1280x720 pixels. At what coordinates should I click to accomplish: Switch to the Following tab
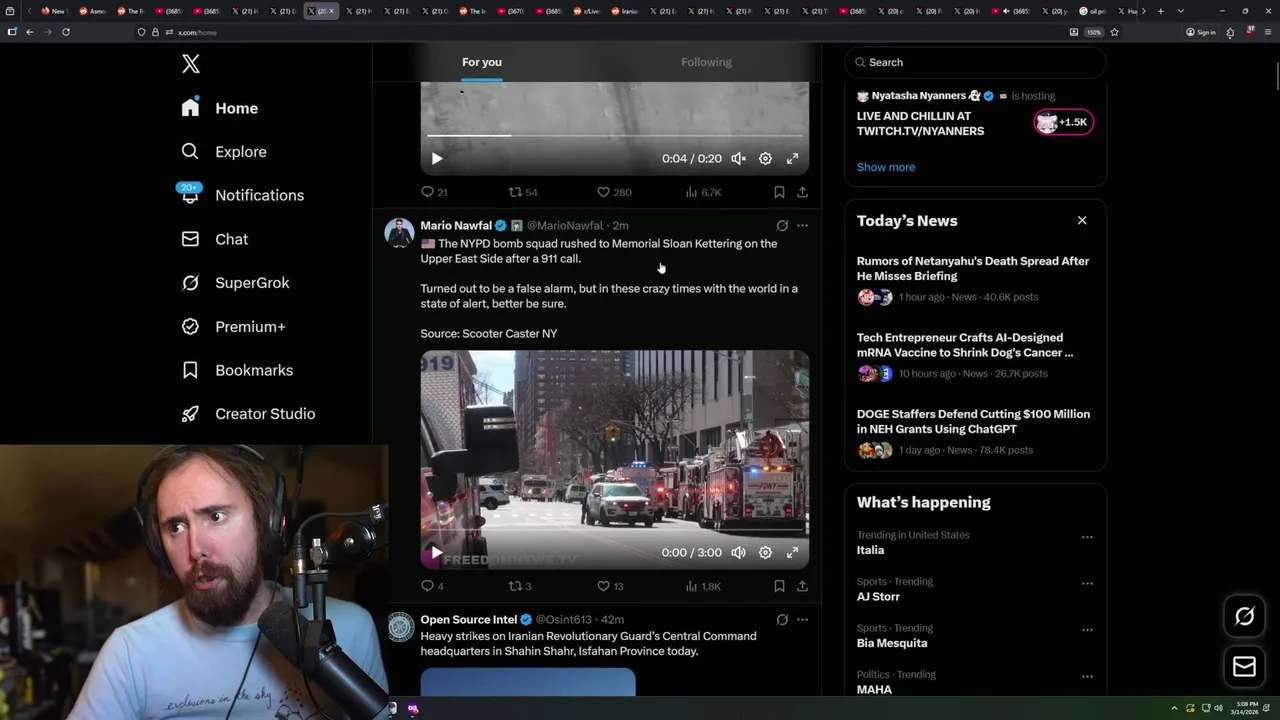707,62
